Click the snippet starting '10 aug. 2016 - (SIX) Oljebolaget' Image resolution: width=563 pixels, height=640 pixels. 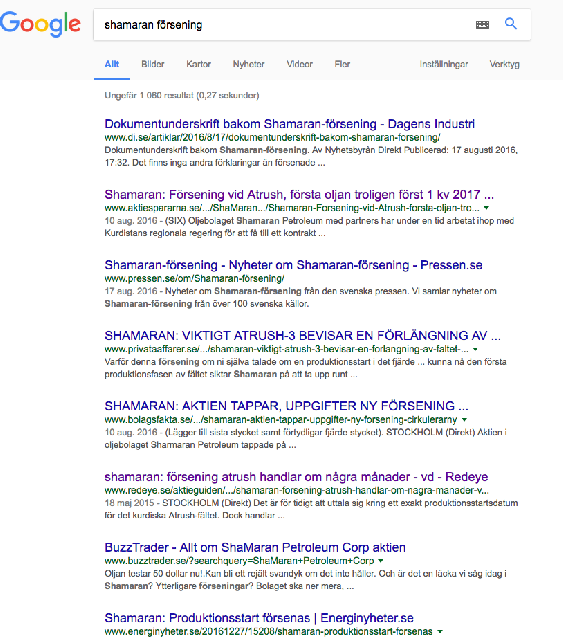coord(309,227)
